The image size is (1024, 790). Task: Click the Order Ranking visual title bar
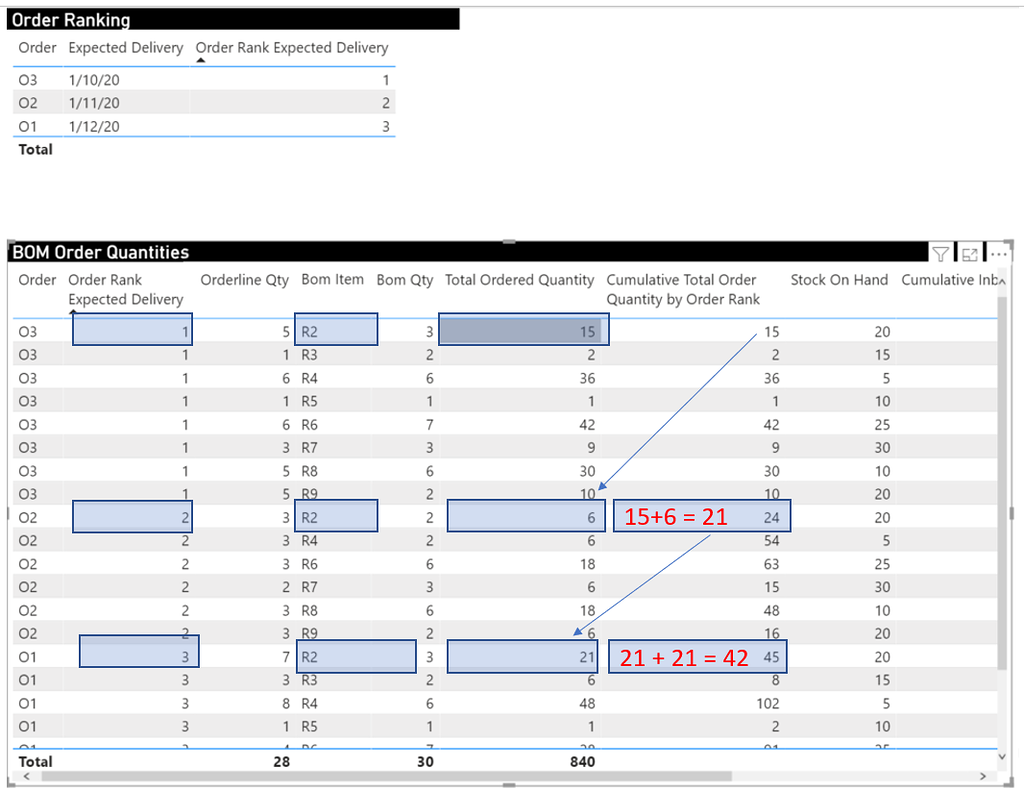coord(230,19)
